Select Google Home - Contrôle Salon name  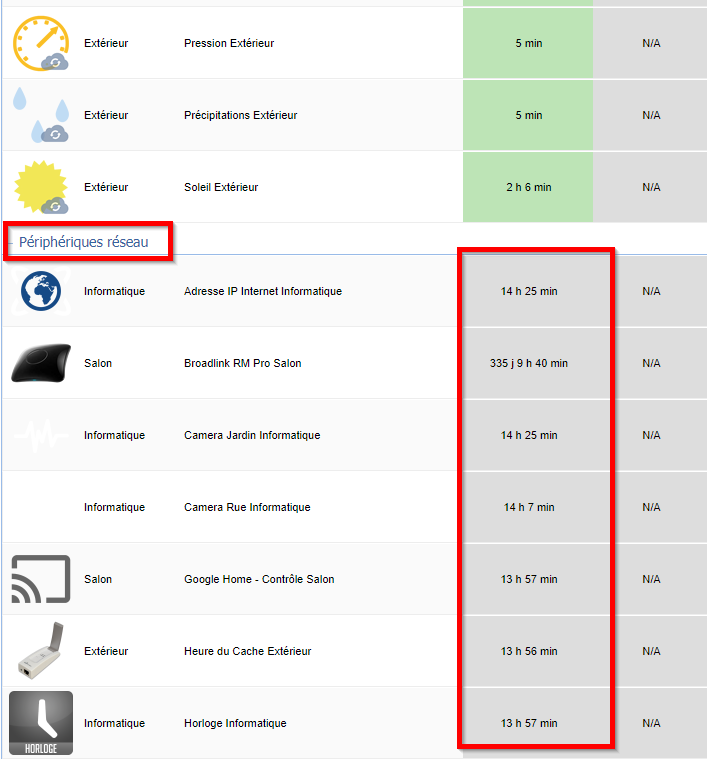tap(259, 579)
